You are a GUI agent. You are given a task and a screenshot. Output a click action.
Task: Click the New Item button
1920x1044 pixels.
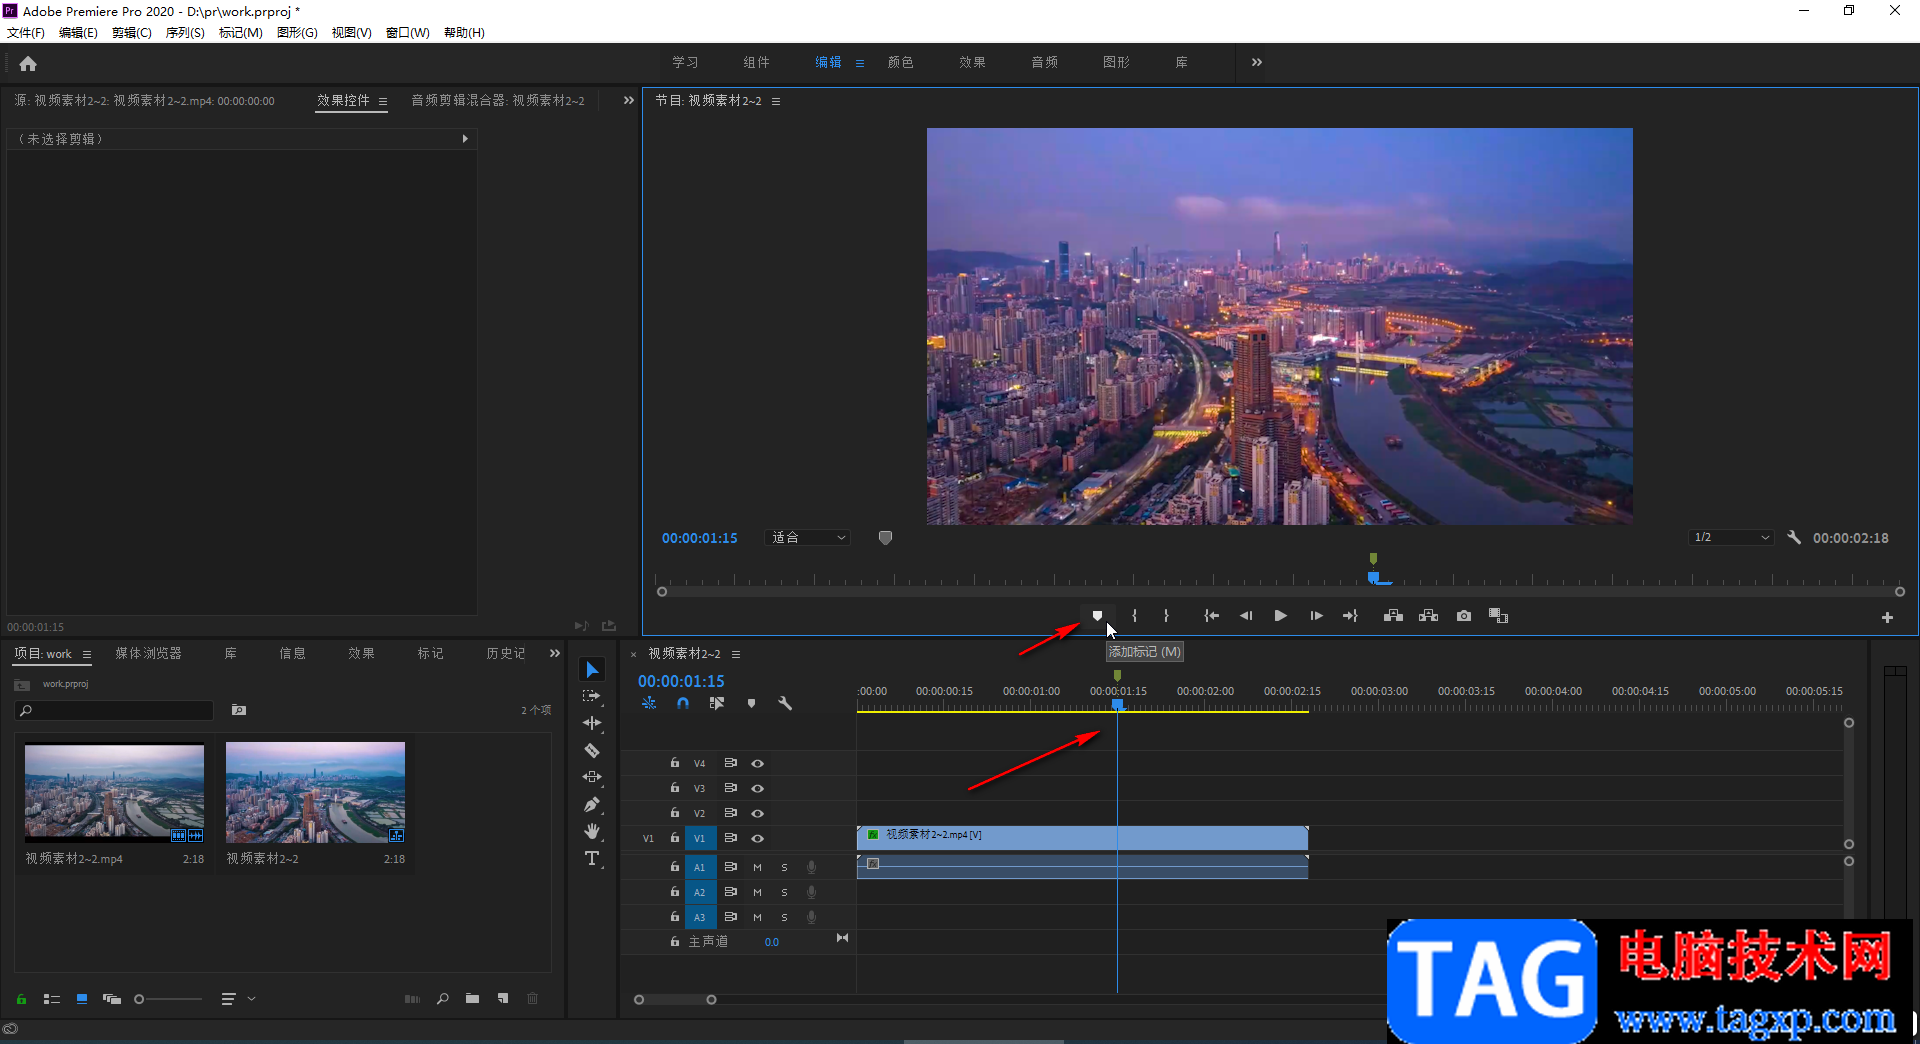coord(503,999)
